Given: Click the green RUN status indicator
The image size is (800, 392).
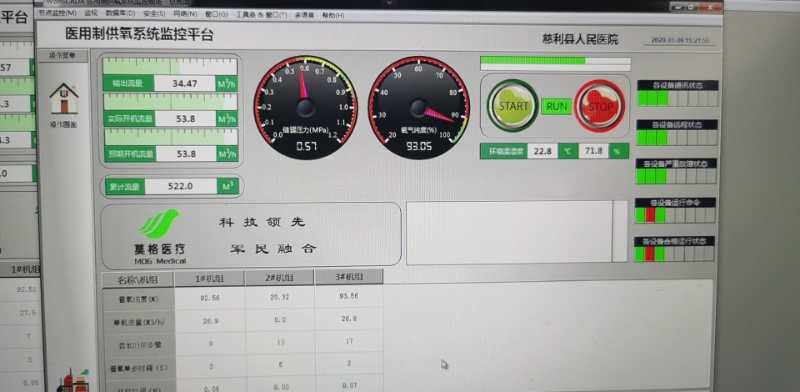Looking at the screenshot, I should (556, 107).
